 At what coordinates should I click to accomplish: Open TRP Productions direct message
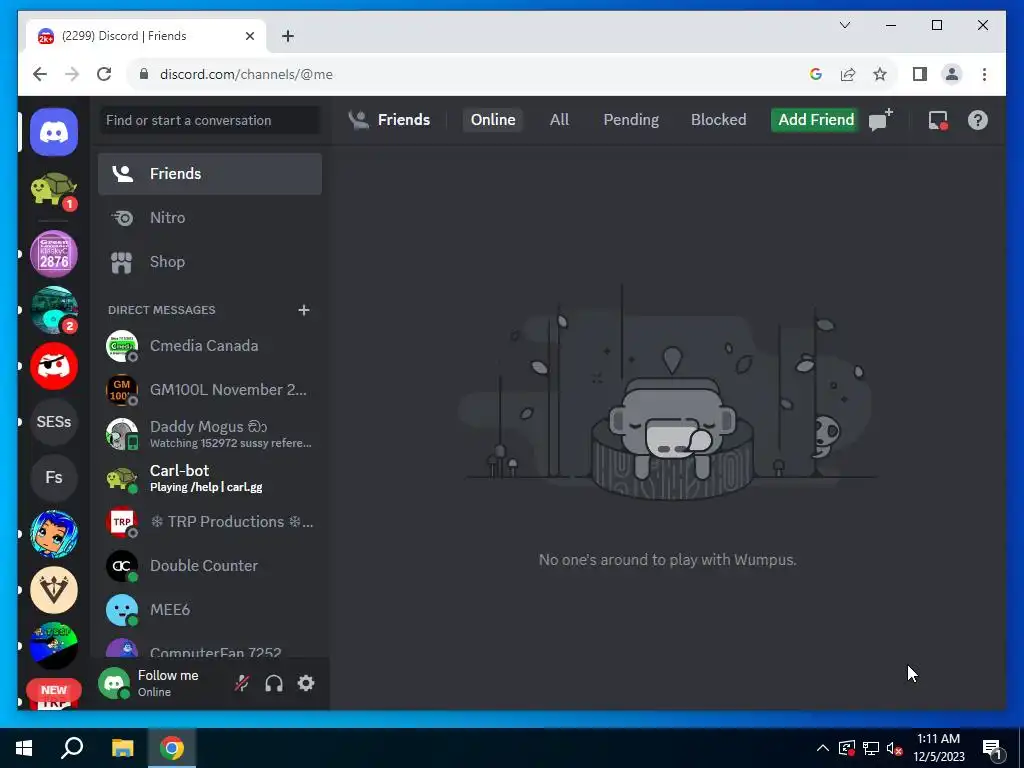(x=210, y=522)
